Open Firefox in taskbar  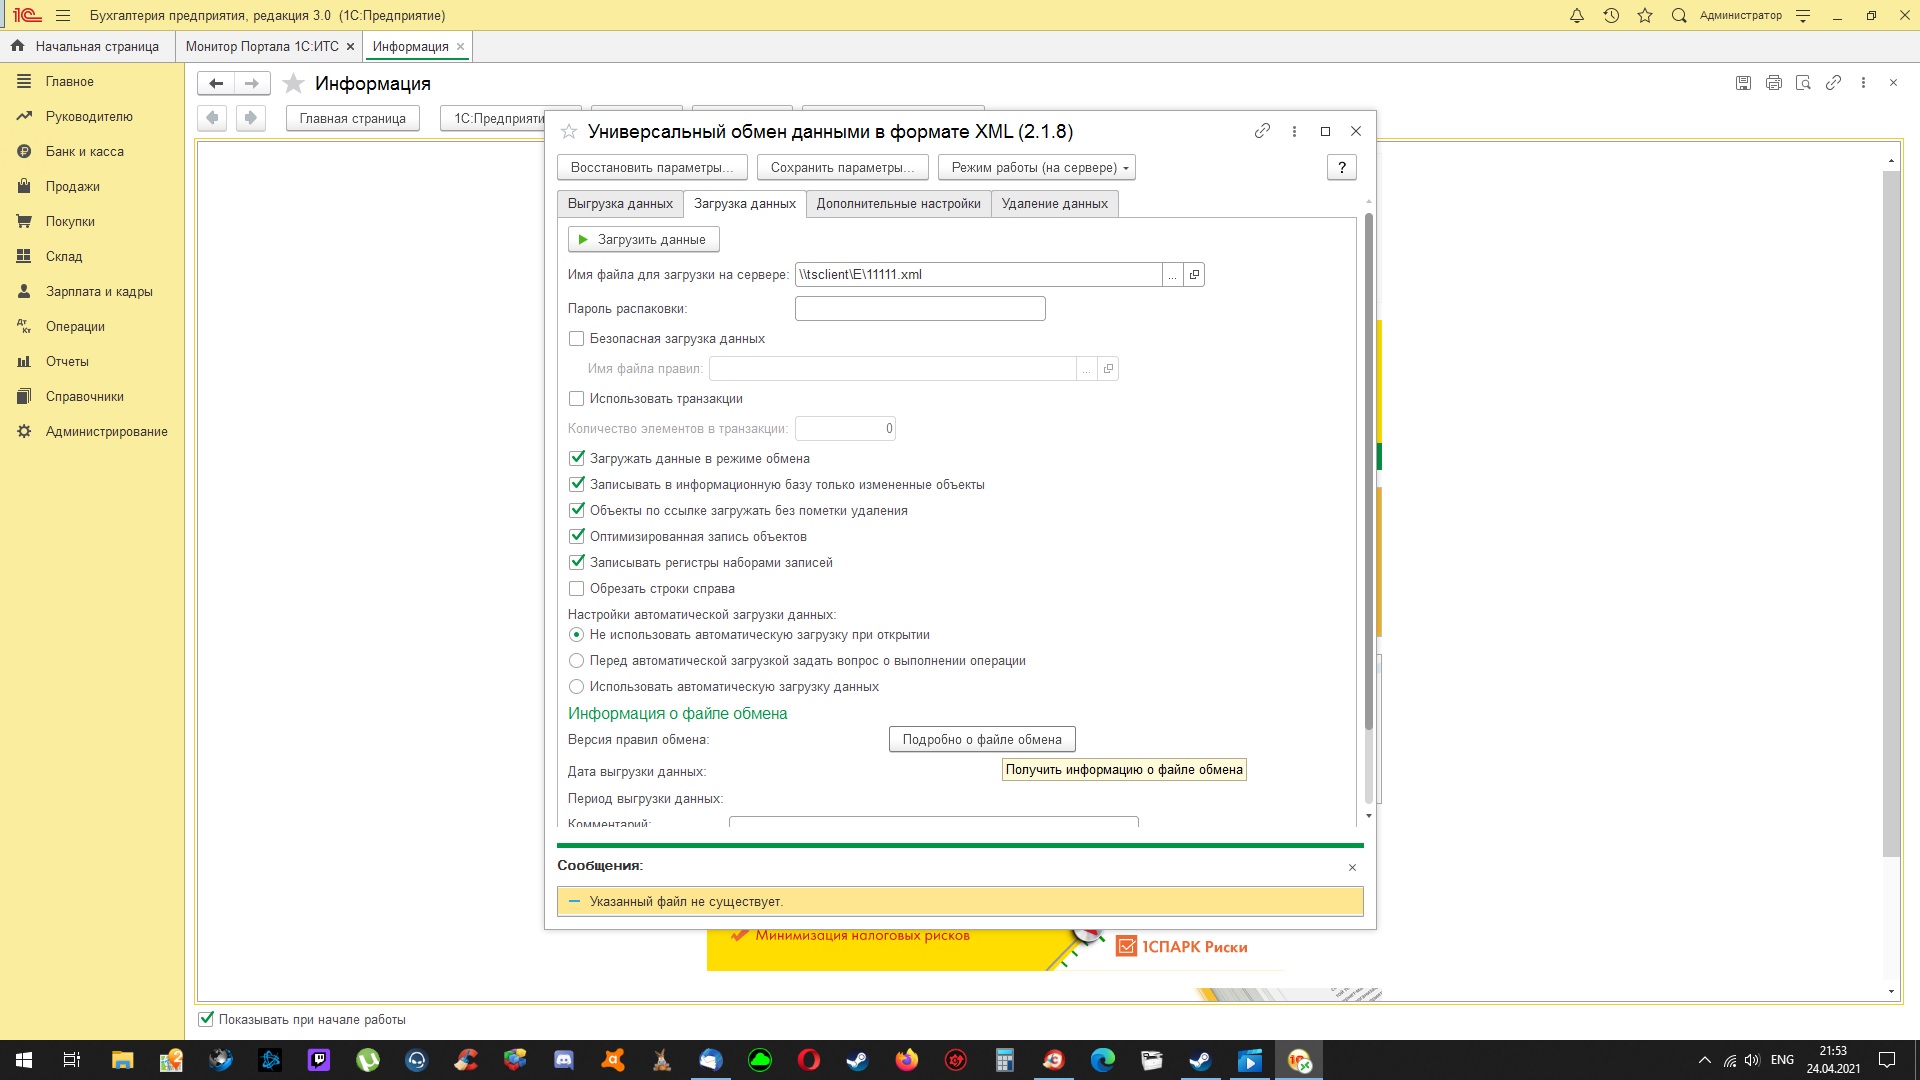[x=906, y=1060]
